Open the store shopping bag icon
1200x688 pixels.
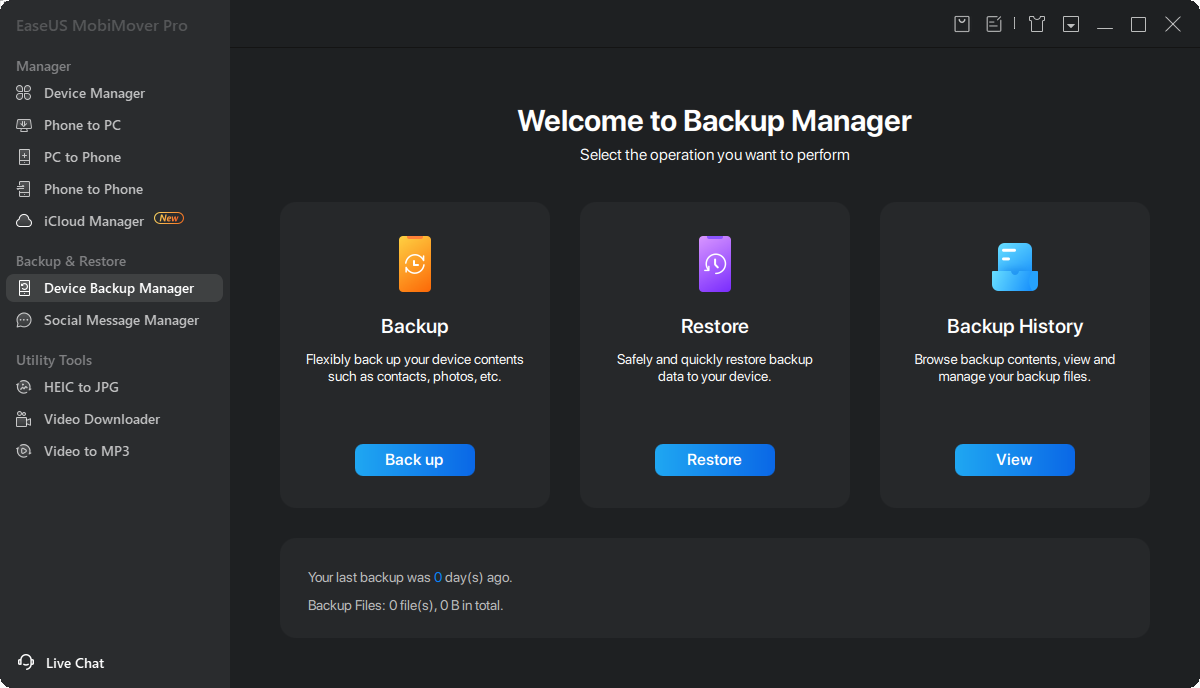click(962, 24)
